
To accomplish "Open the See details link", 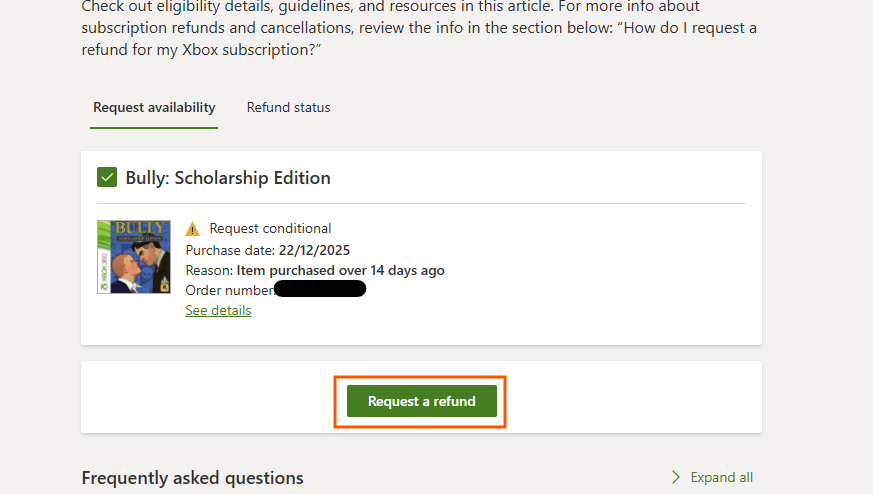I will (218, 311).
